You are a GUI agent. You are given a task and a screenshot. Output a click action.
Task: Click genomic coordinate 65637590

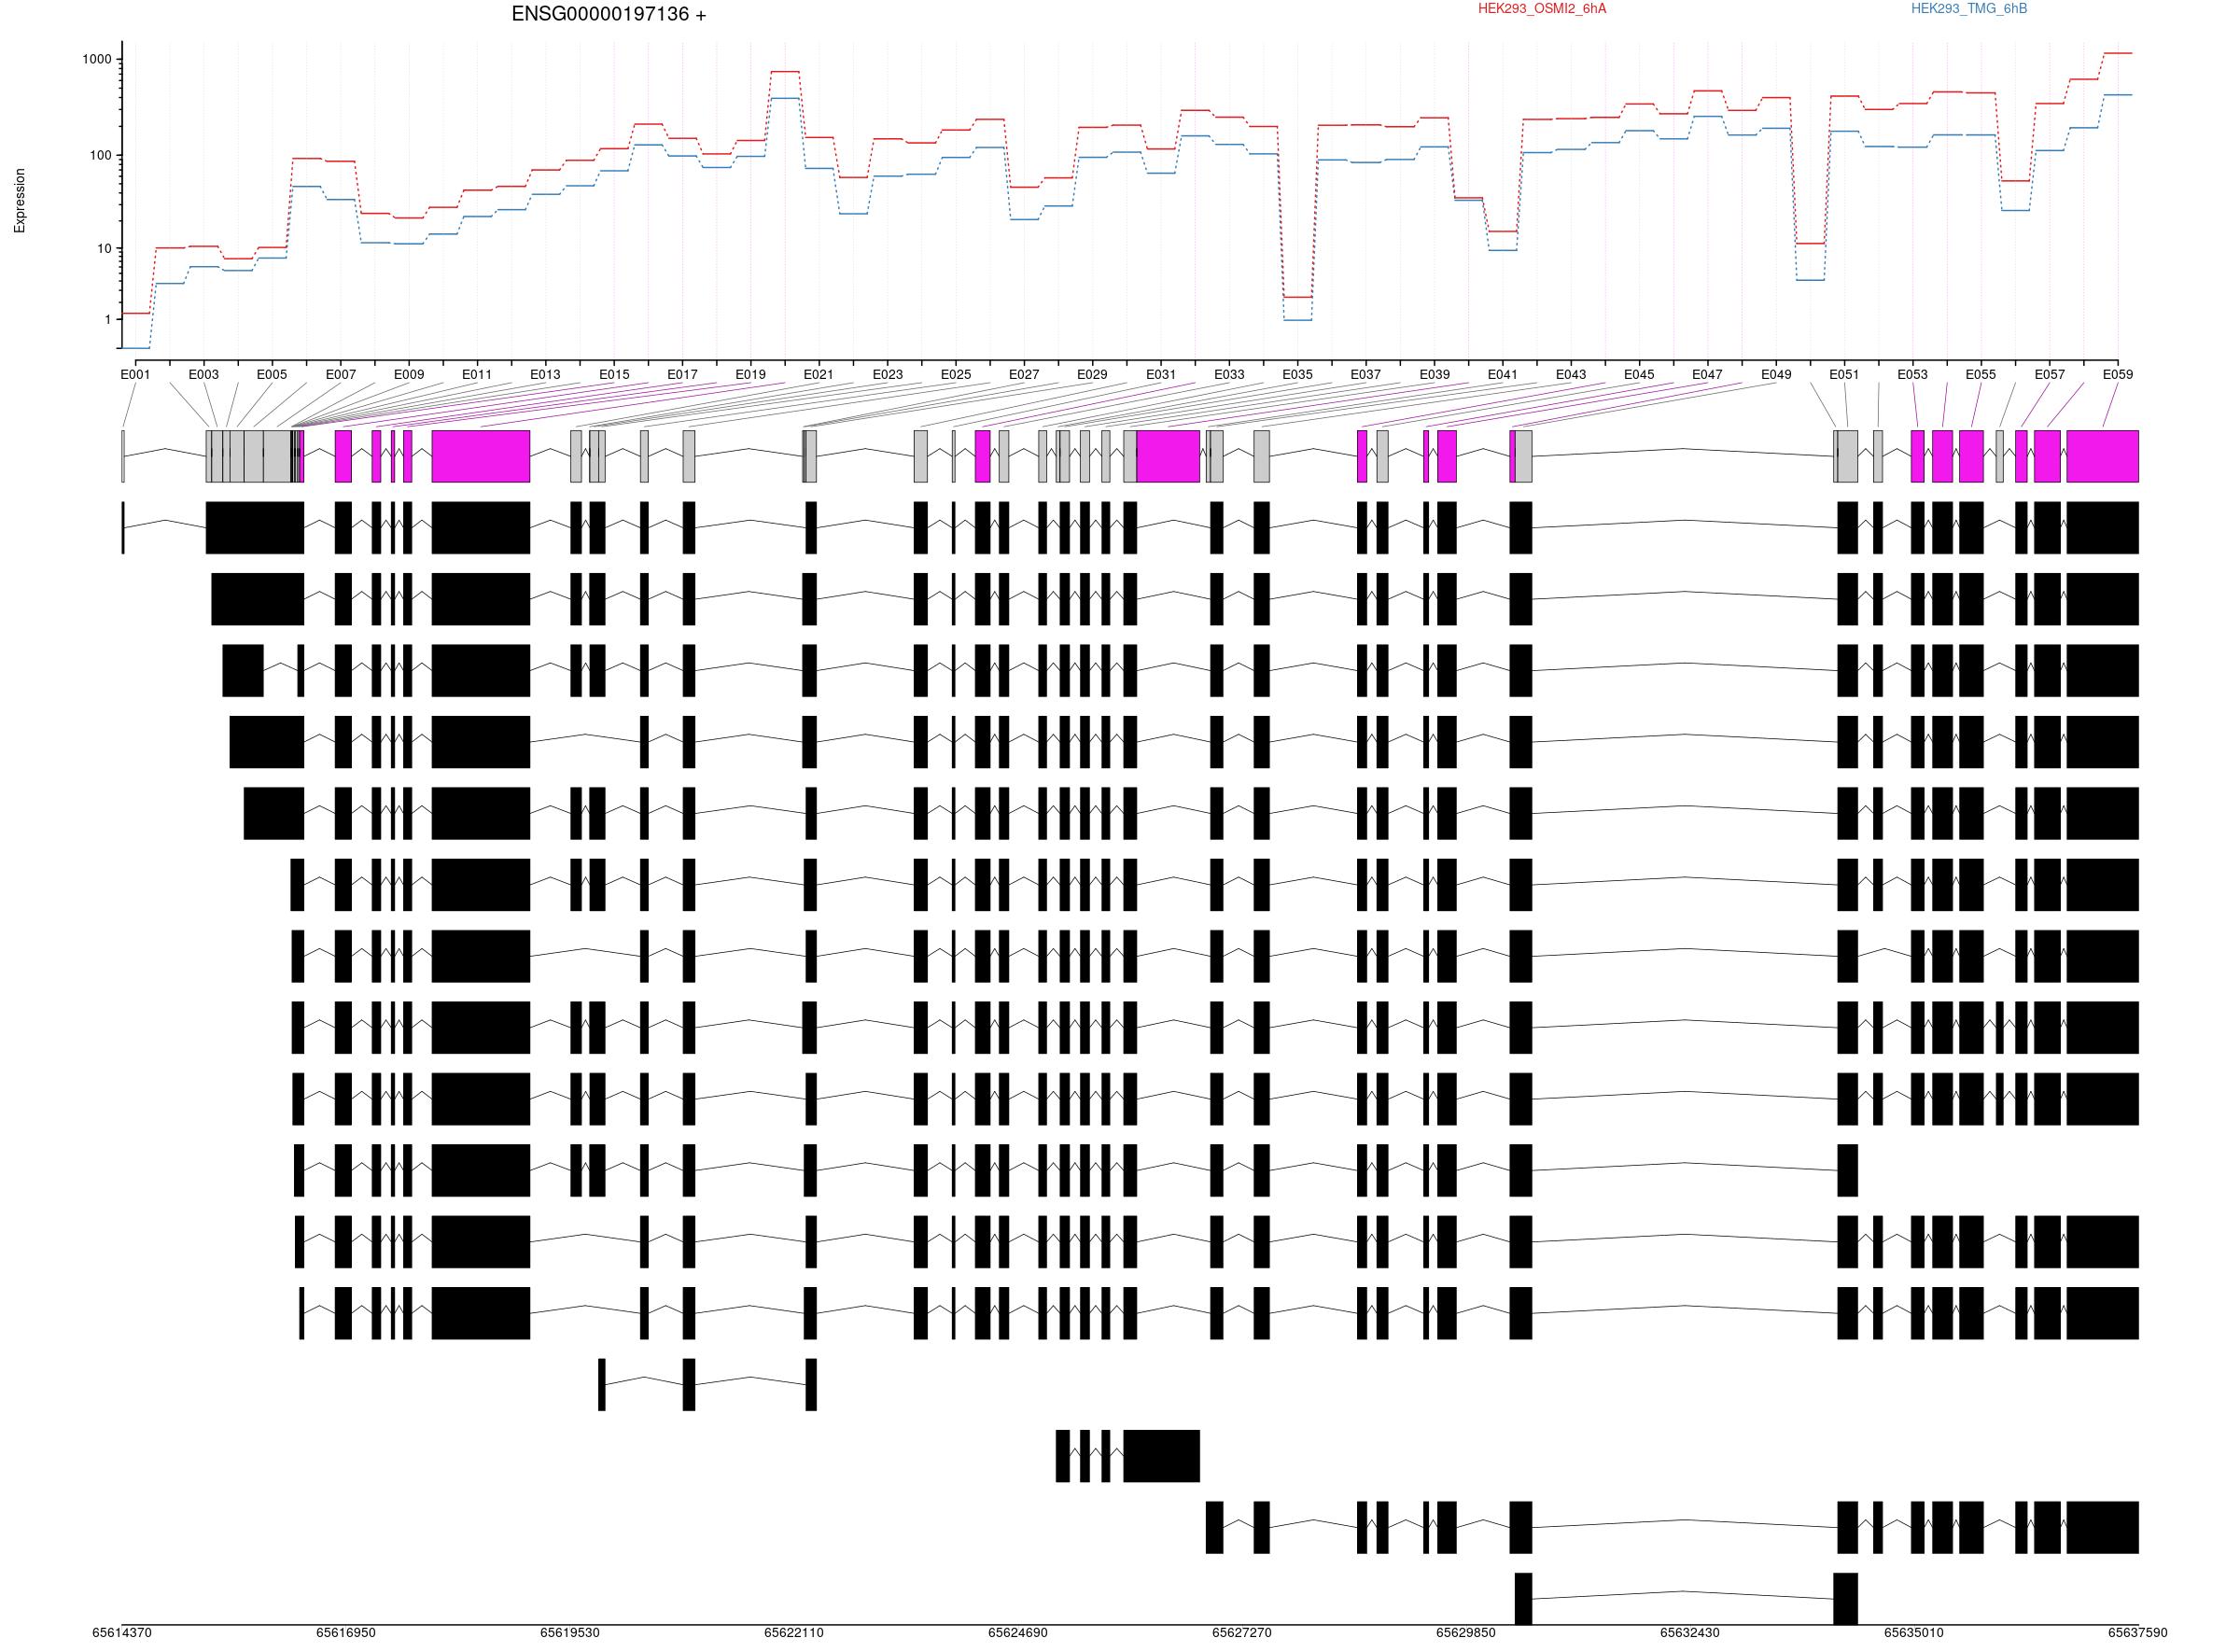tap(2138, 1633)
